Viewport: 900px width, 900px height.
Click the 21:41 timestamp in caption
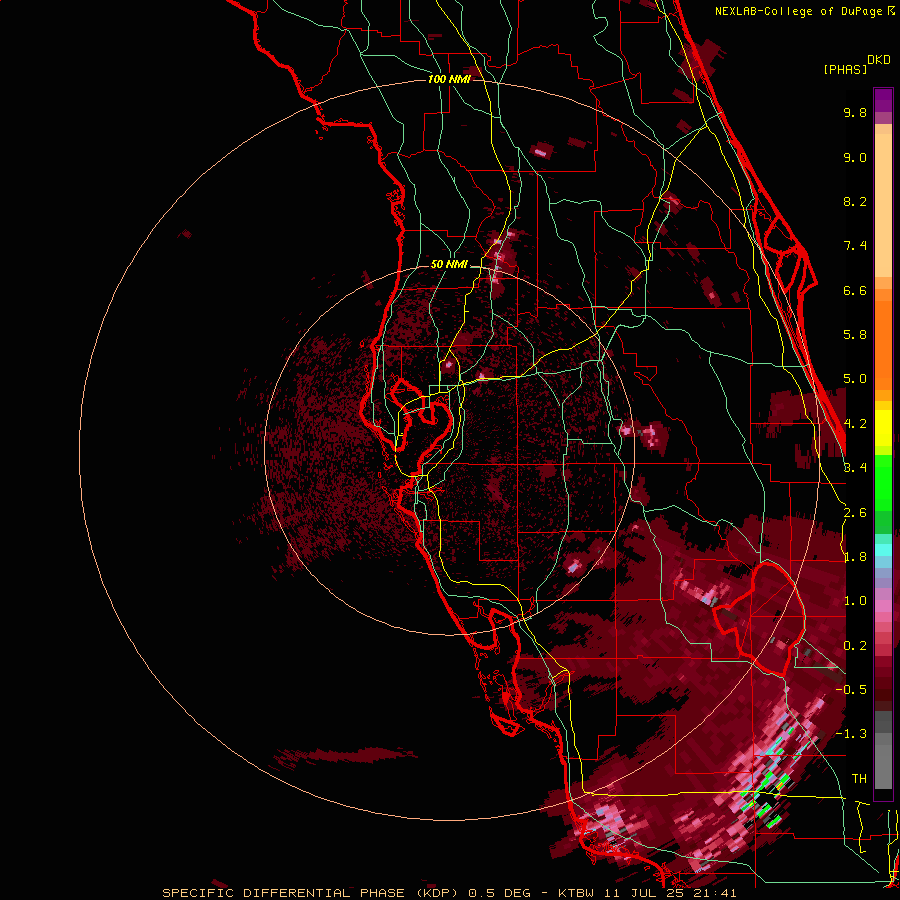point(713,893)
